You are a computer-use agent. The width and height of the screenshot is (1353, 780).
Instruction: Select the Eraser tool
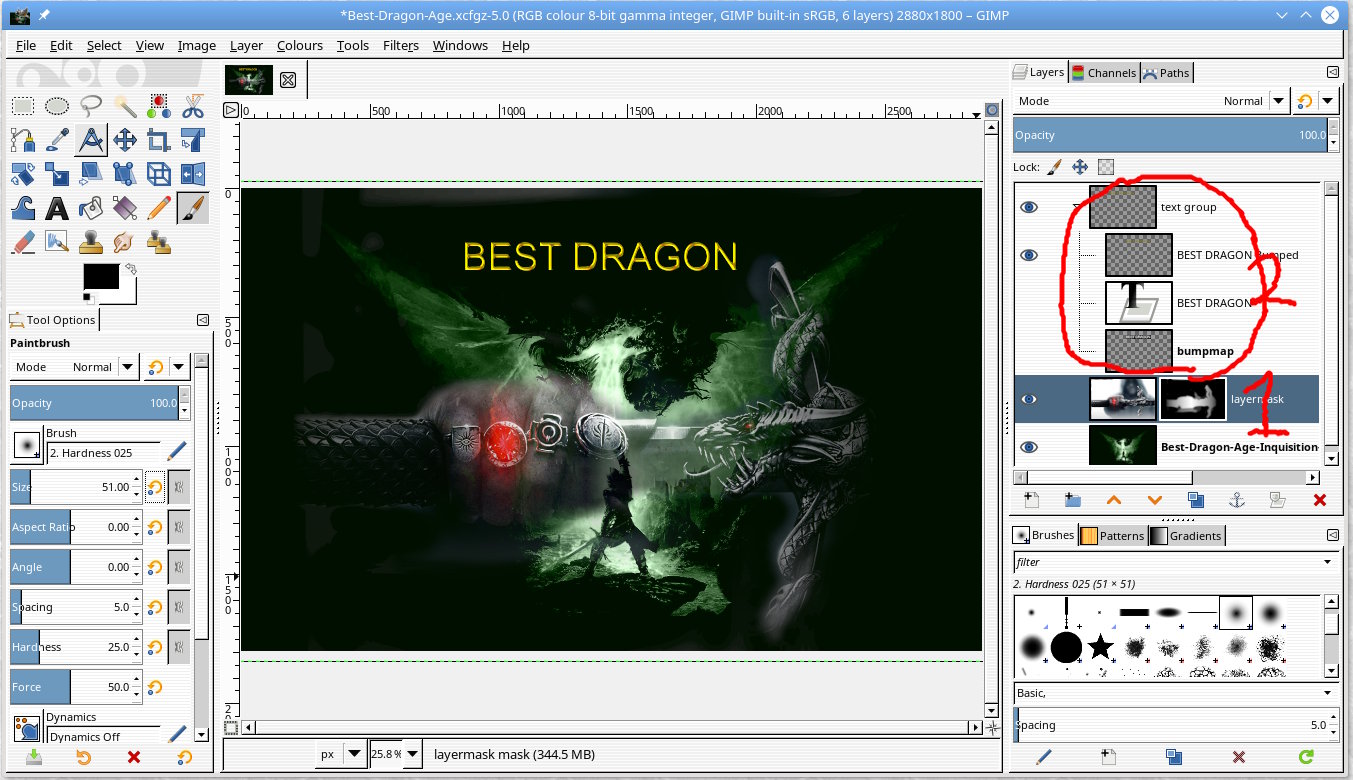23,241
